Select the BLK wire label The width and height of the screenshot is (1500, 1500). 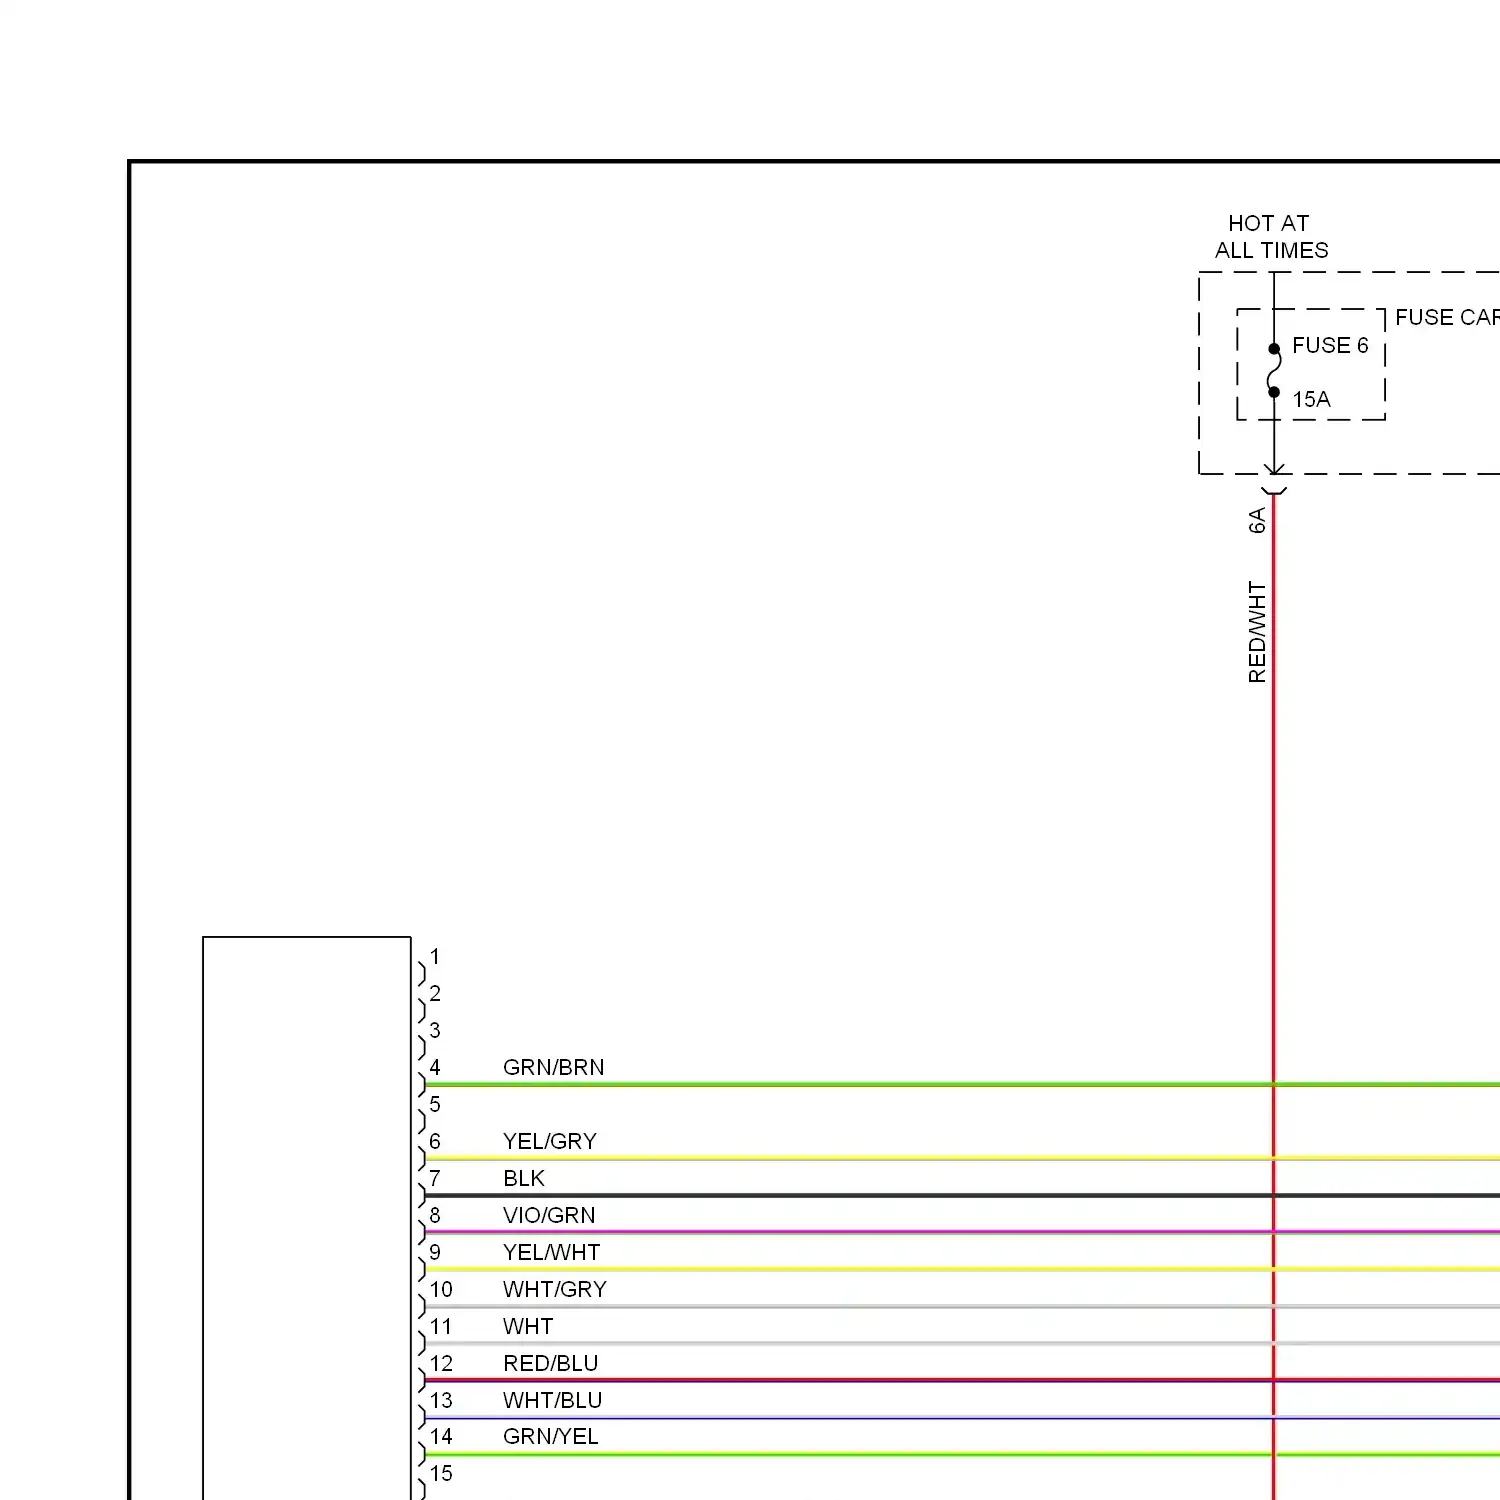click(x=523, y=1179)
